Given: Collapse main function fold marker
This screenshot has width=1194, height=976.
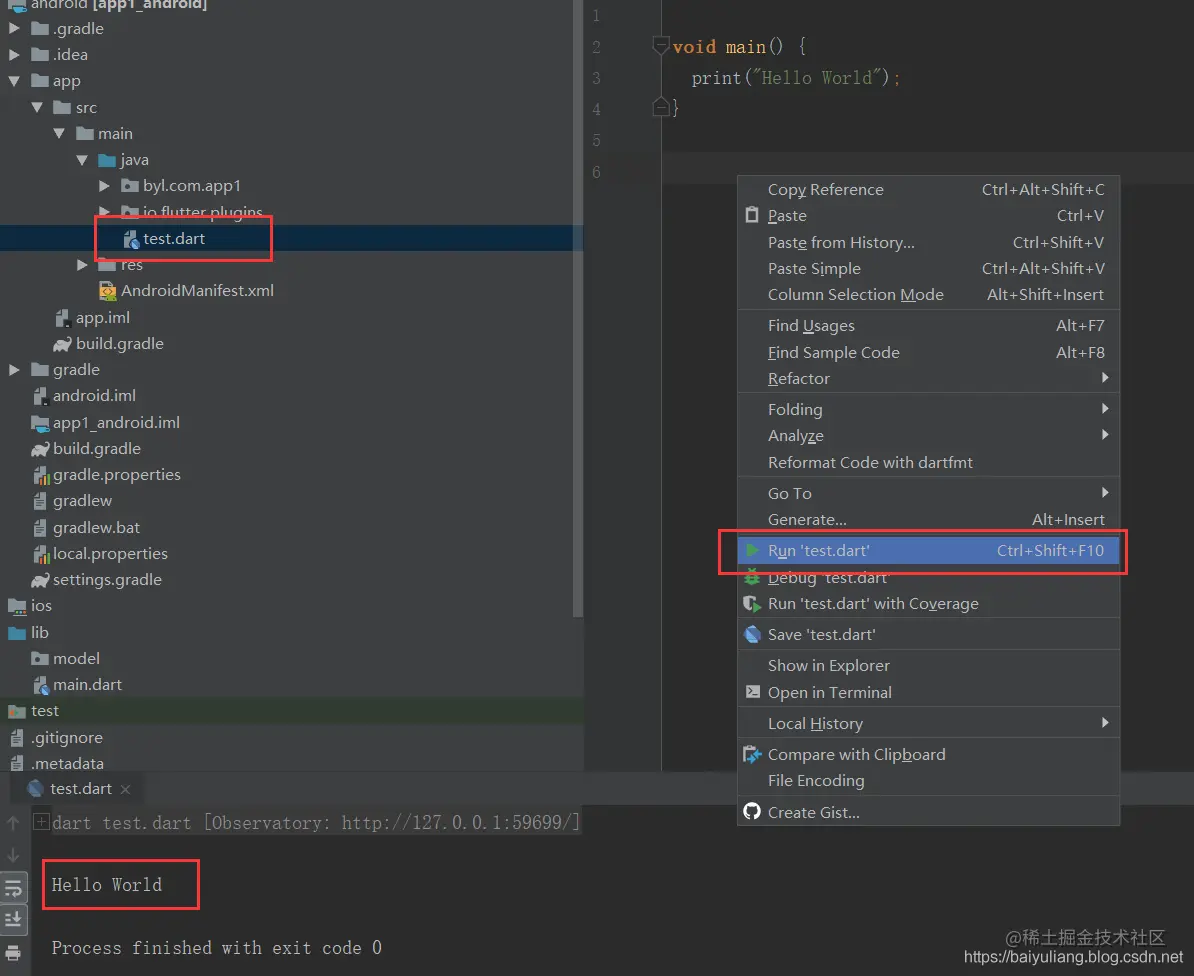Looking at the screenshot, I should click(661, 46).
